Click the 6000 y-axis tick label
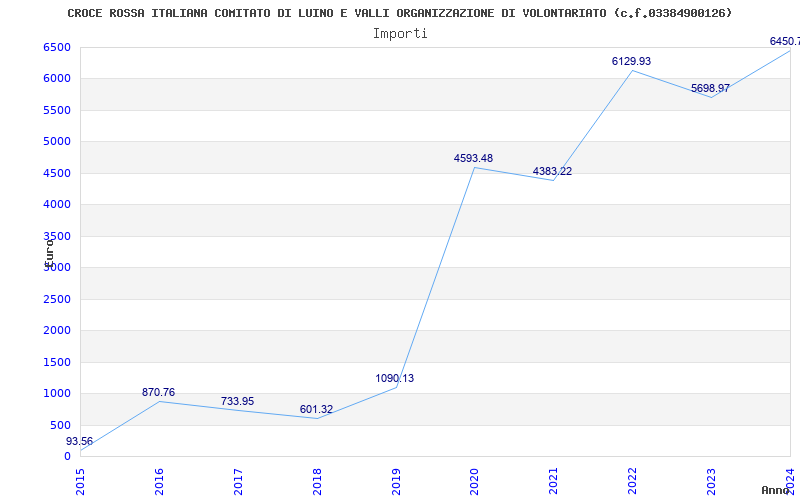This screenshot has width=800, height=500. pyautogui.click(x=57, y=79)
